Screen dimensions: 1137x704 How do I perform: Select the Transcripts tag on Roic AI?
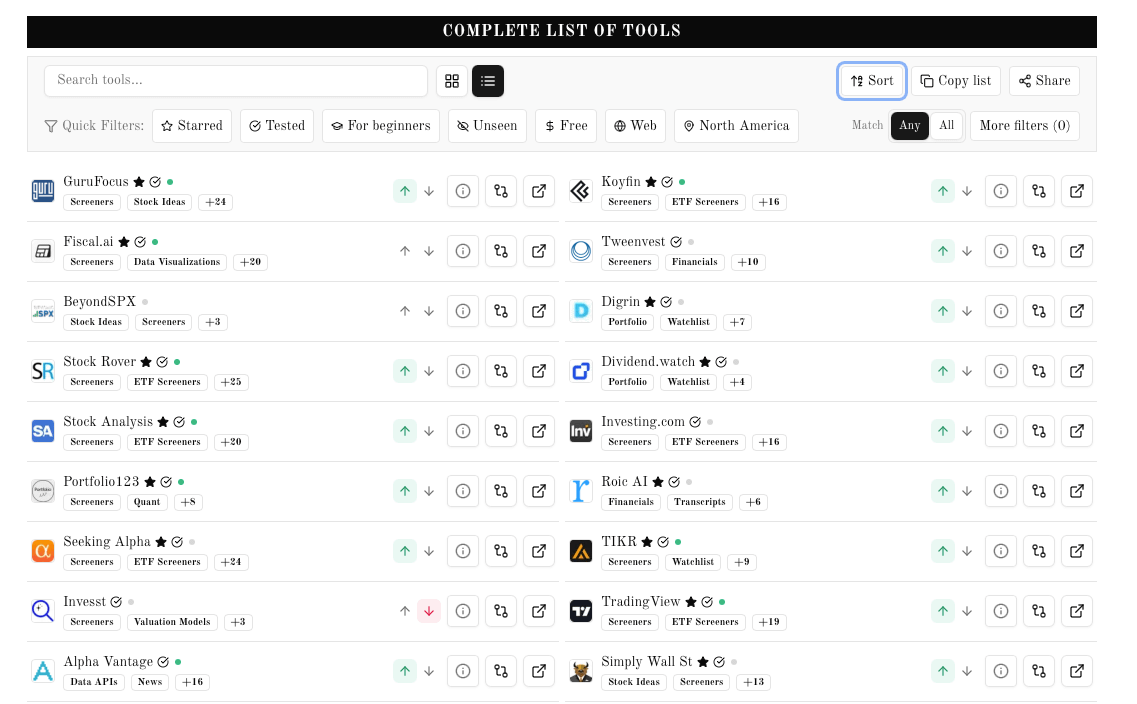coord(699,502)
